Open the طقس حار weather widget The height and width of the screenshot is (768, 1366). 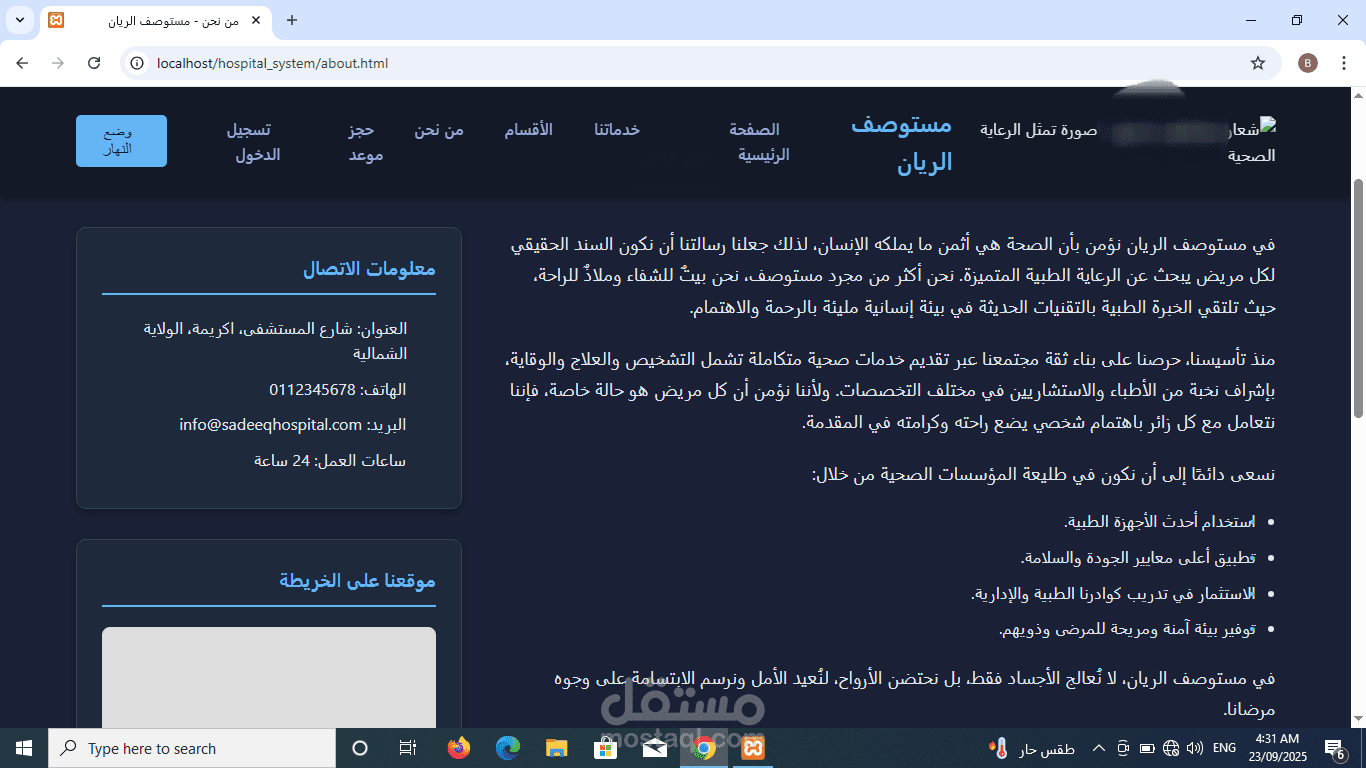[1031, 748]
